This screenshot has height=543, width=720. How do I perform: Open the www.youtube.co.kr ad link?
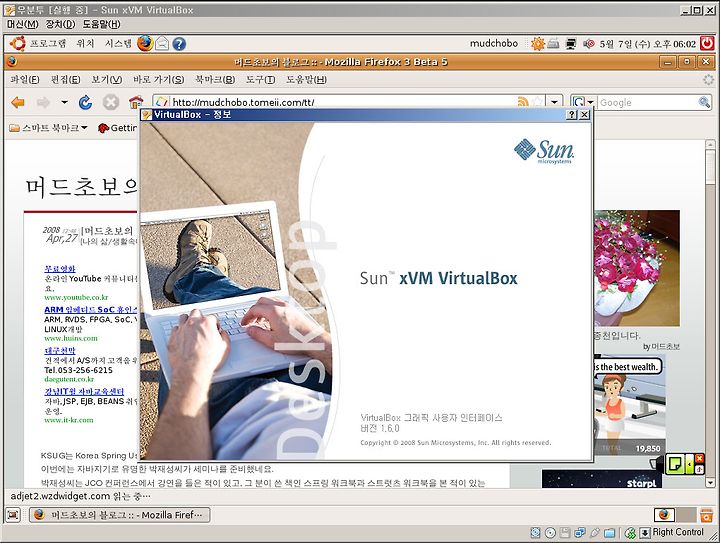pyautogui.click(x=76, y=297)
